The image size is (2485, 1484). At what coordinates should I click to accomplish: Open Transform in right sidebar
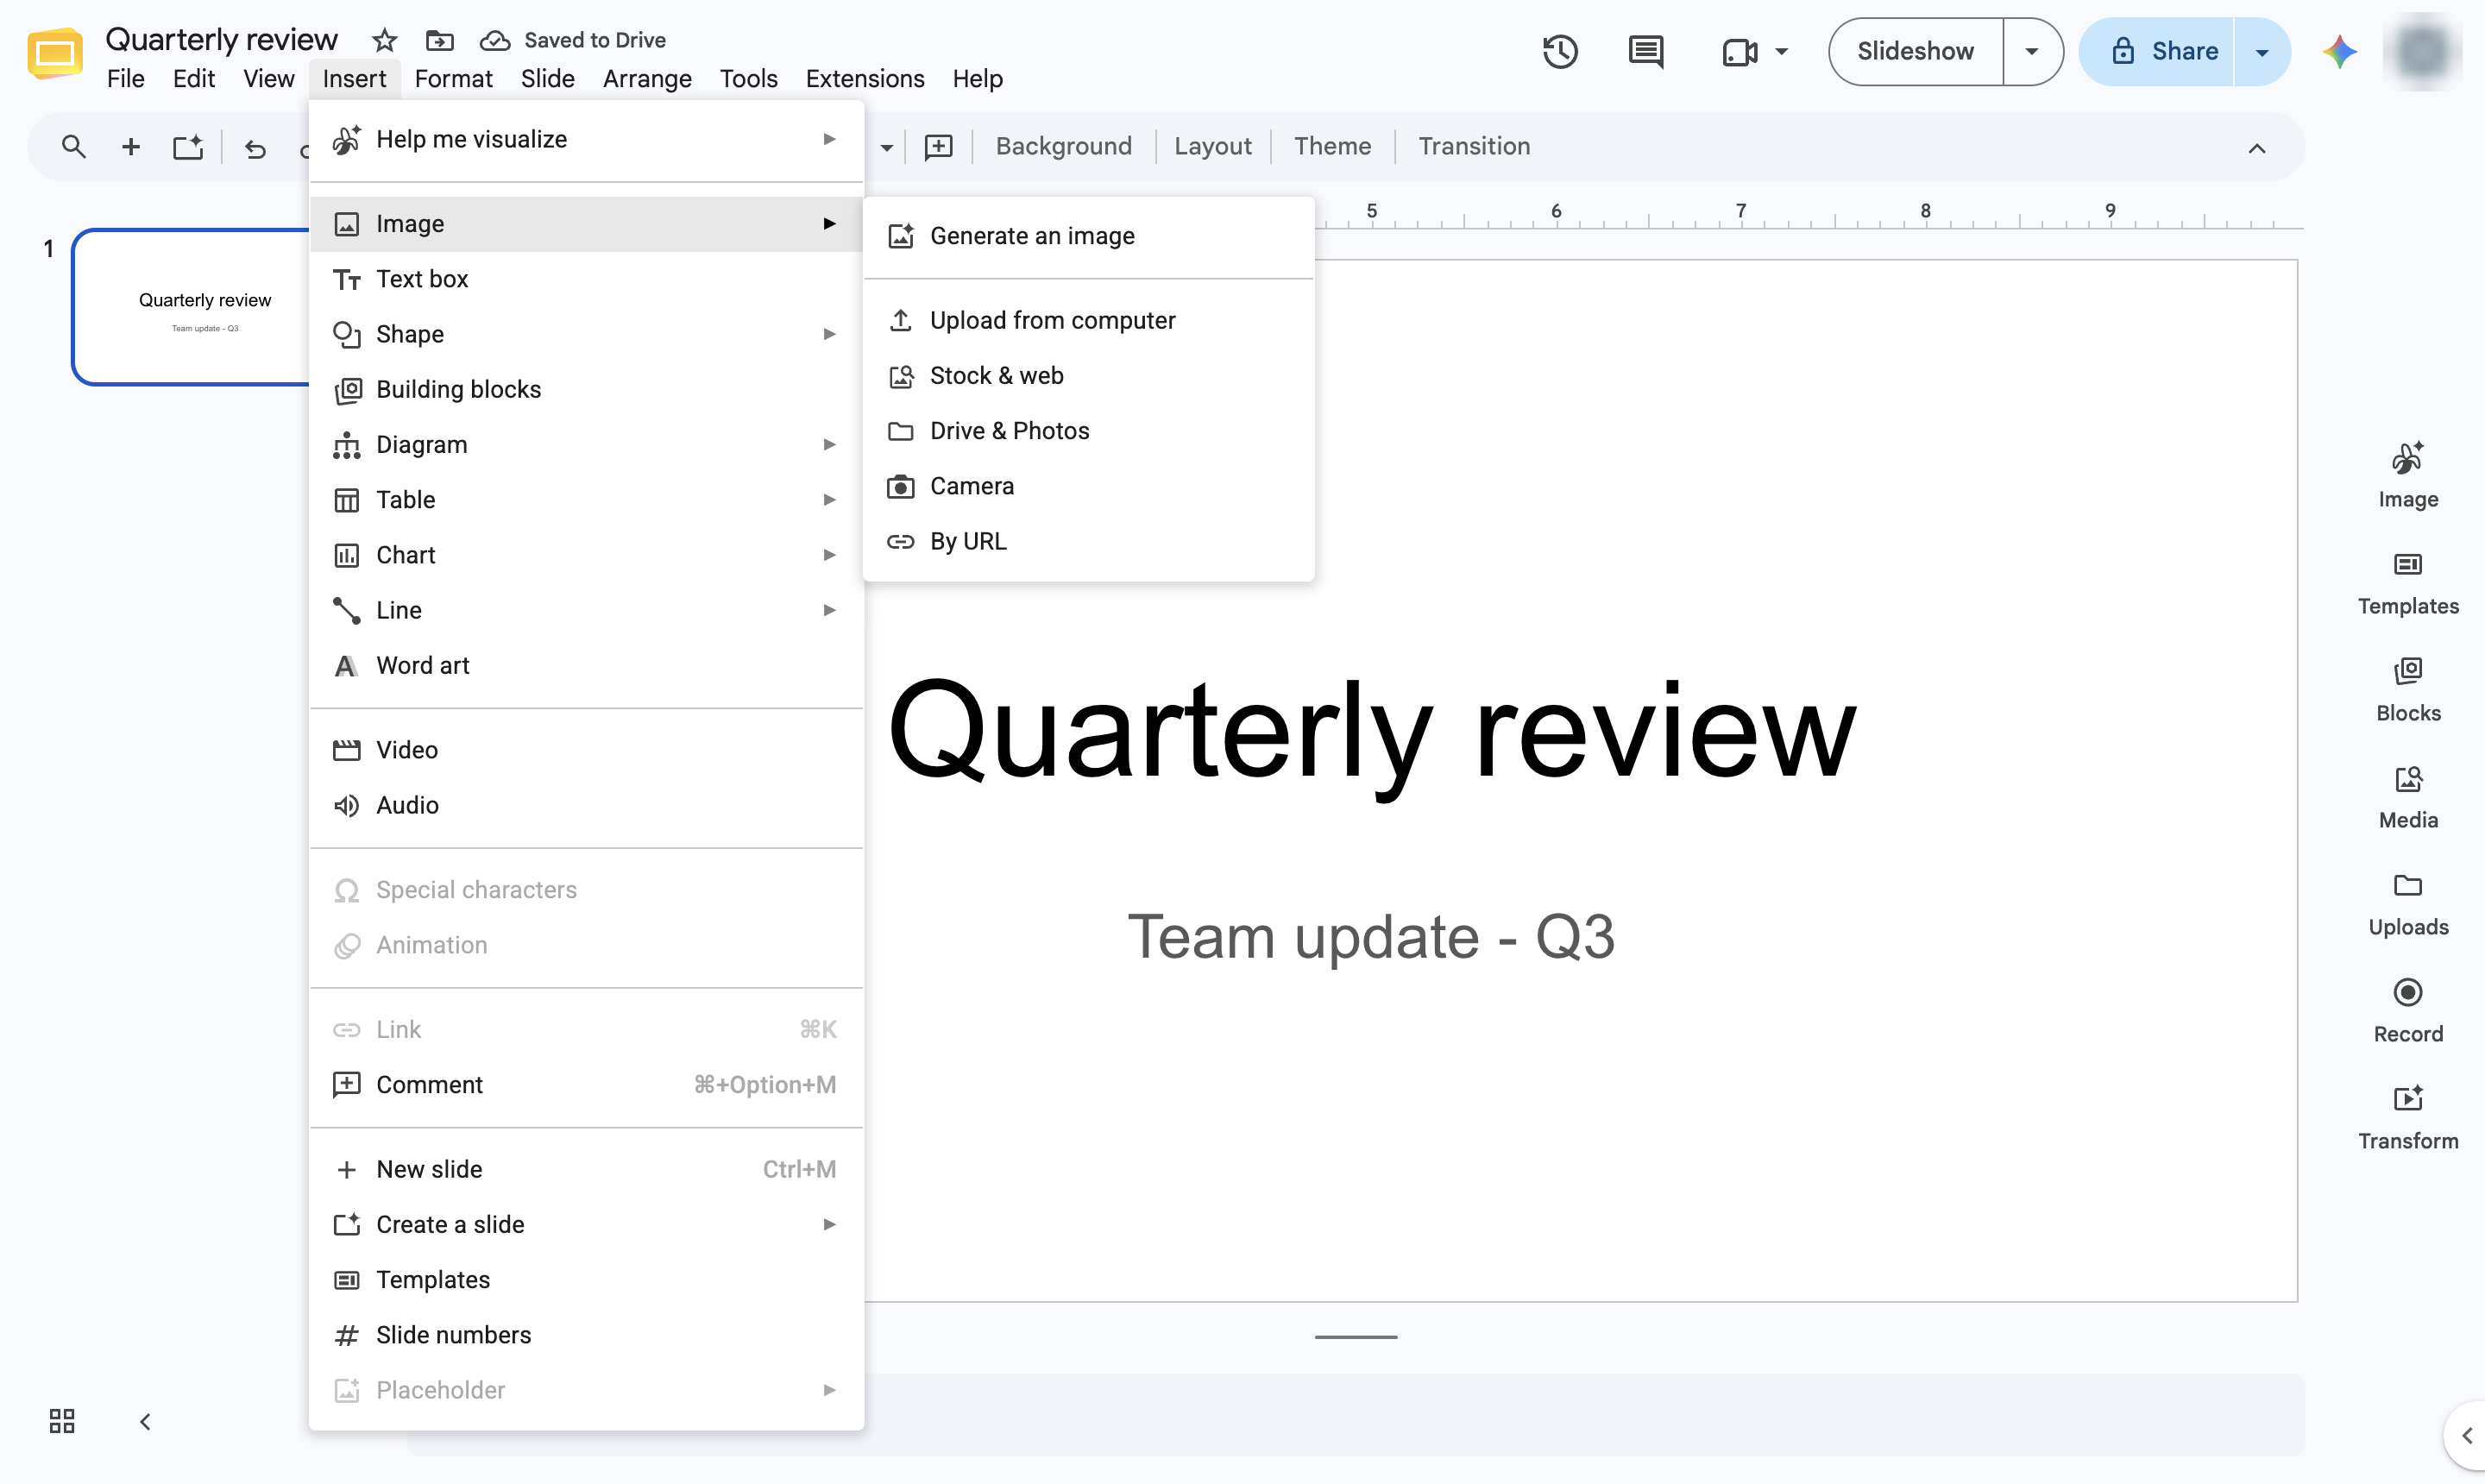[x=2408, y=1118]
